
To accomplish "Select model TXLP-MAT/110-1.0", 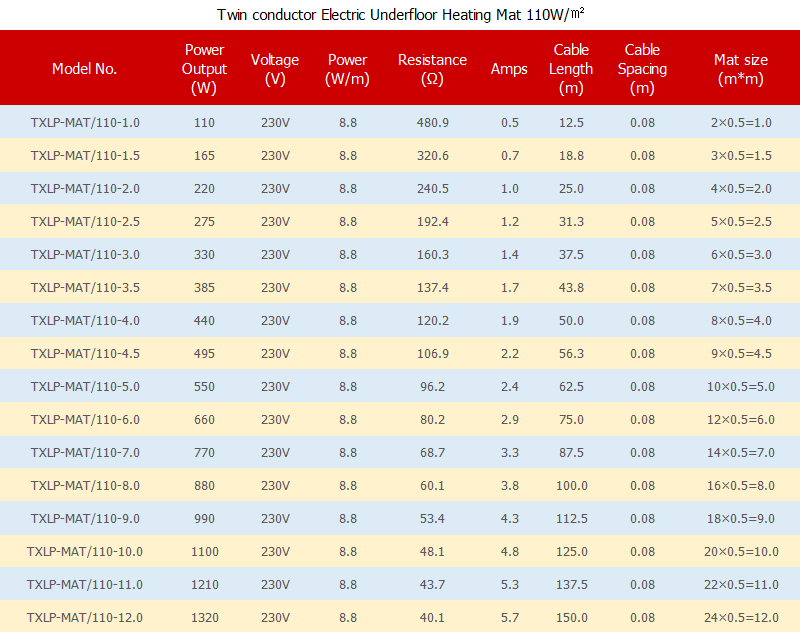I will (85, 122).
